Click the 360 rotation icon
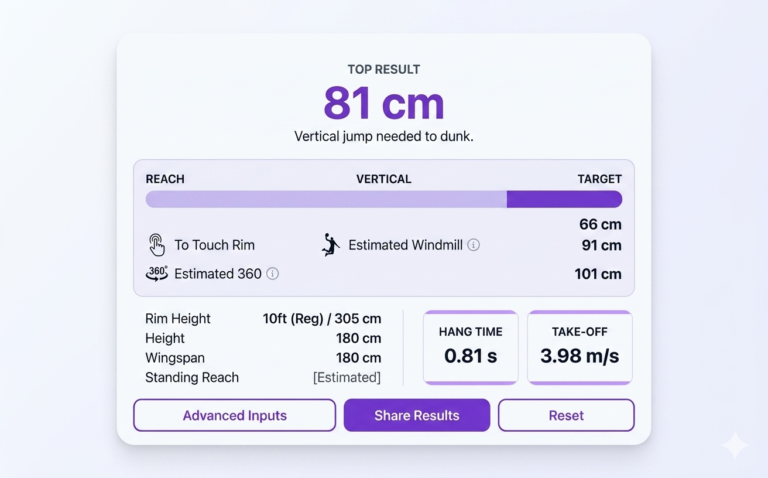The width and height of the screenshot is (768, 478). point(157,273)
